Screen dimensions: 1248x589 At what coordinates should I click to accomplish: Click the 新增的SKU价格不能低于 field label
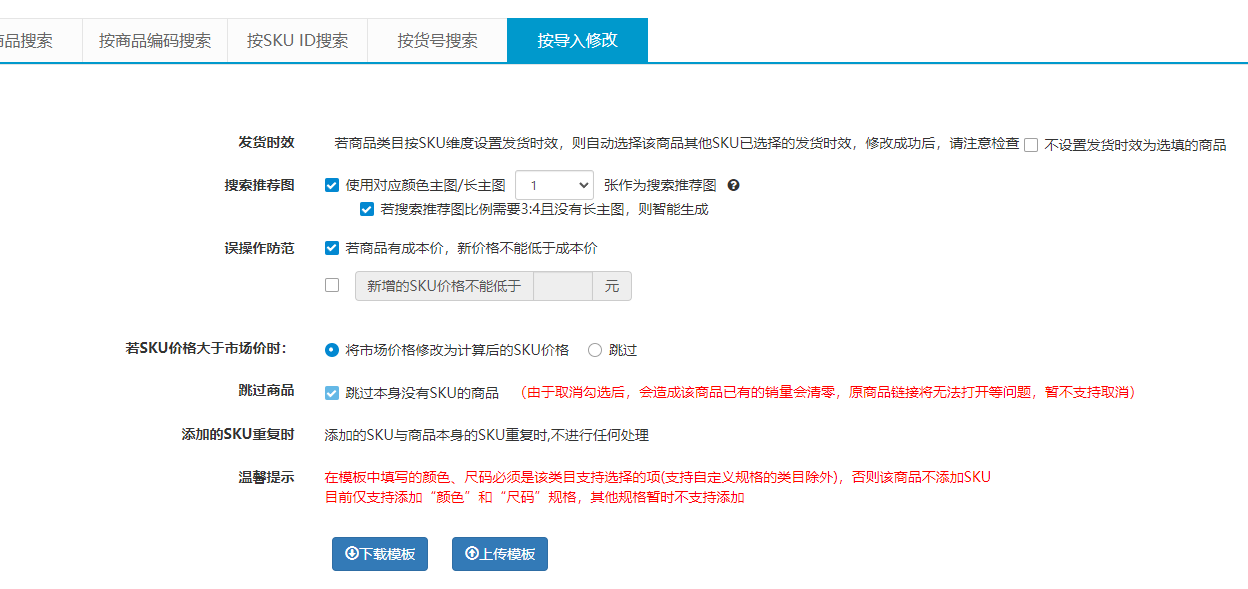(x=444, y=286)
